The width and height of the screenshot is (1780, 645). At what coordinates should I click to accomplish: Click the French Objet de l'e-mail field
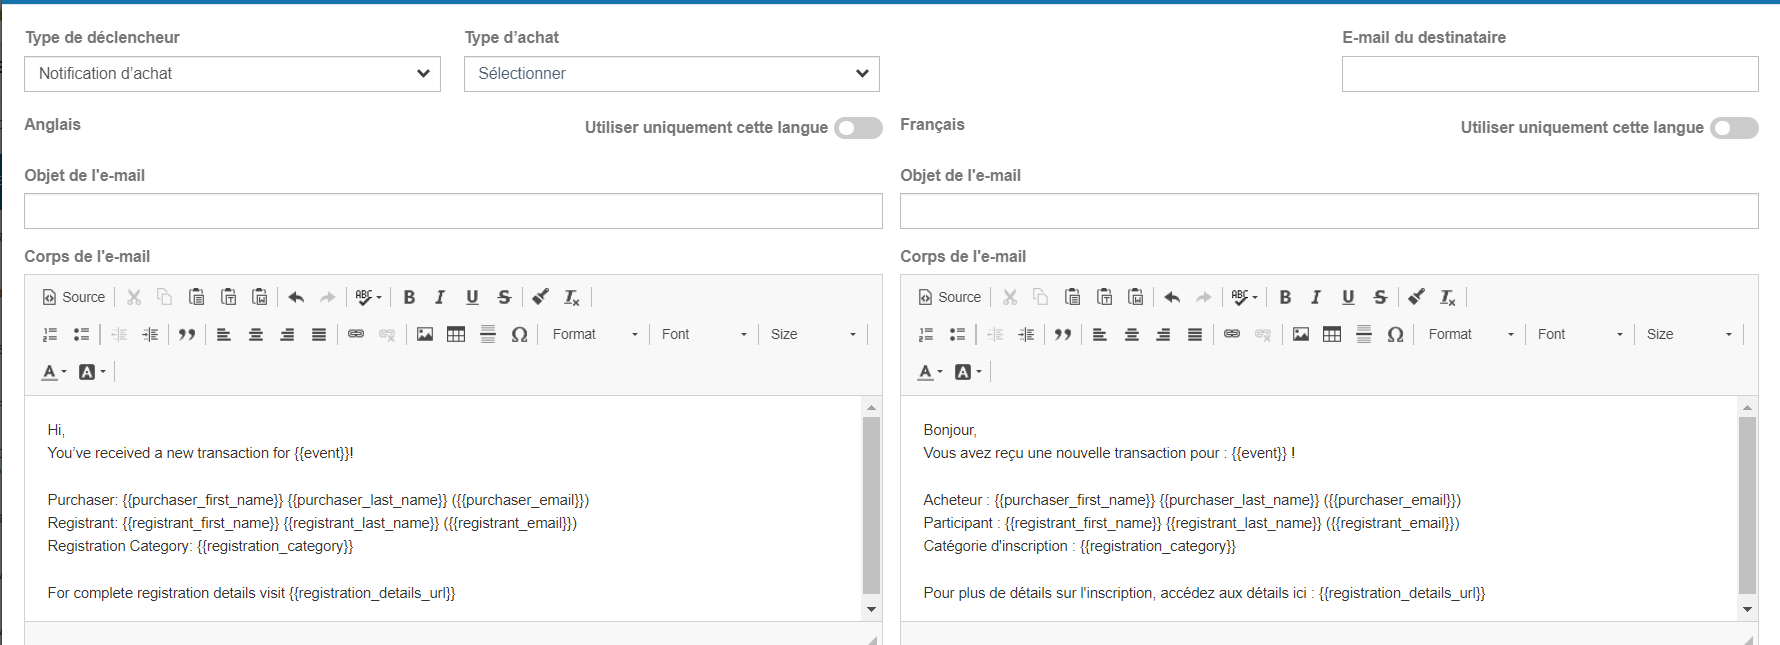(1328, 211)
